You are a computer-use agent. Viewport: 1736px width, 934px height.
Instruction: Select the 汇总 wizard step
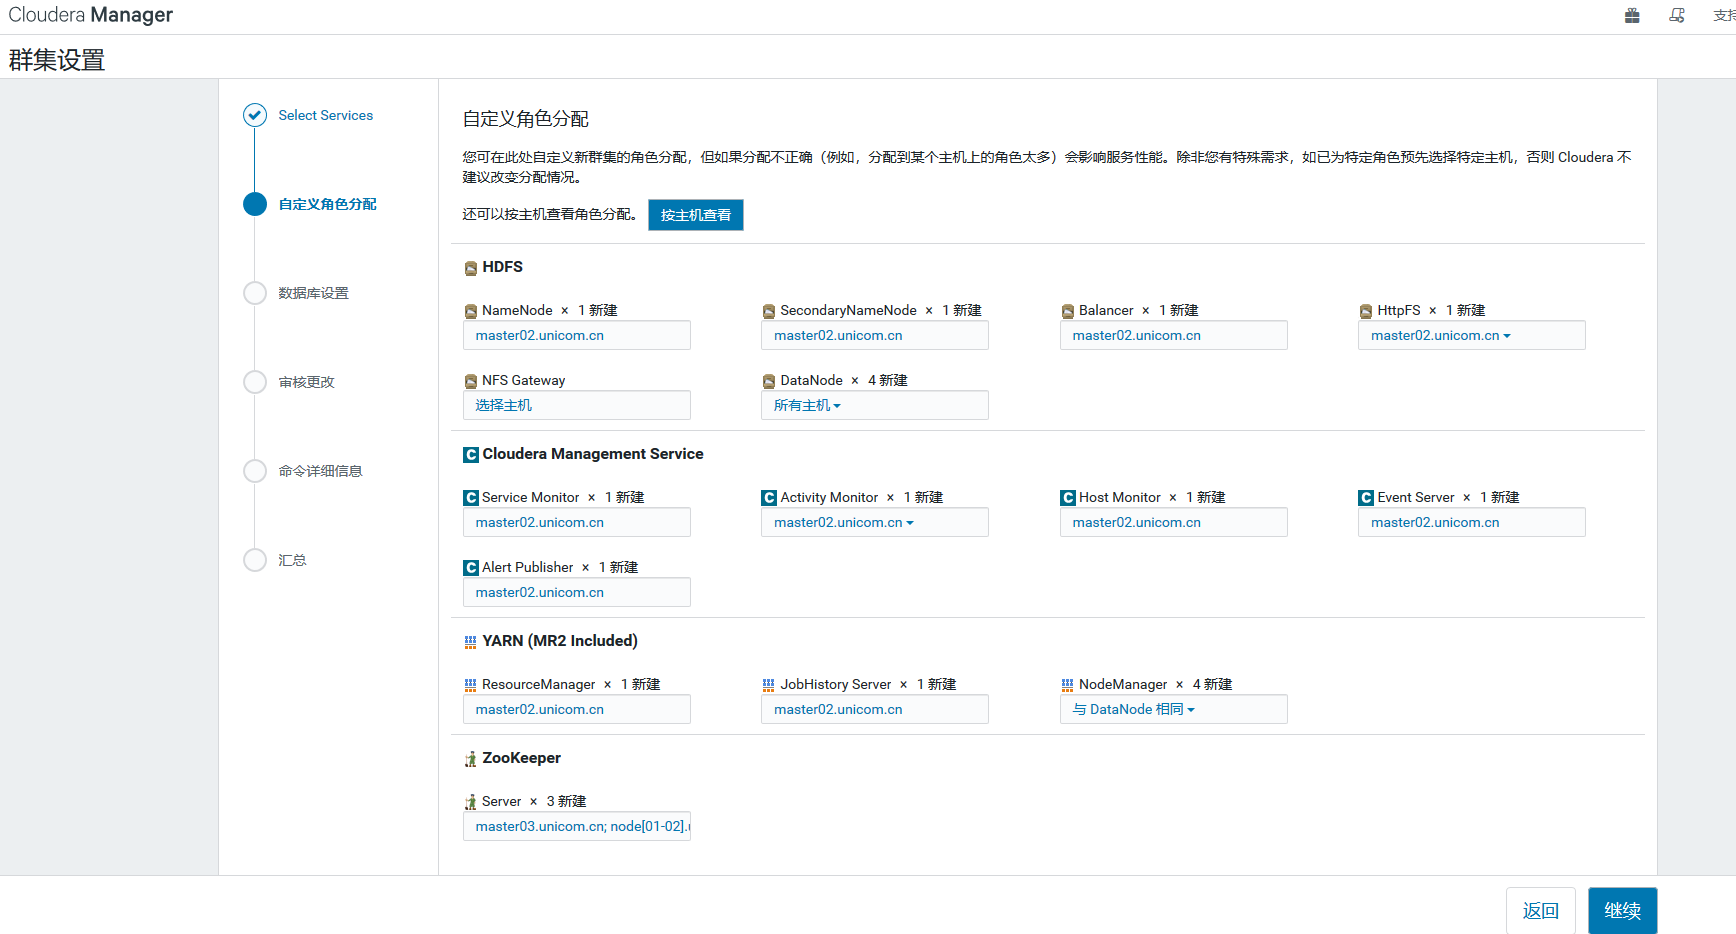(292, 560)
